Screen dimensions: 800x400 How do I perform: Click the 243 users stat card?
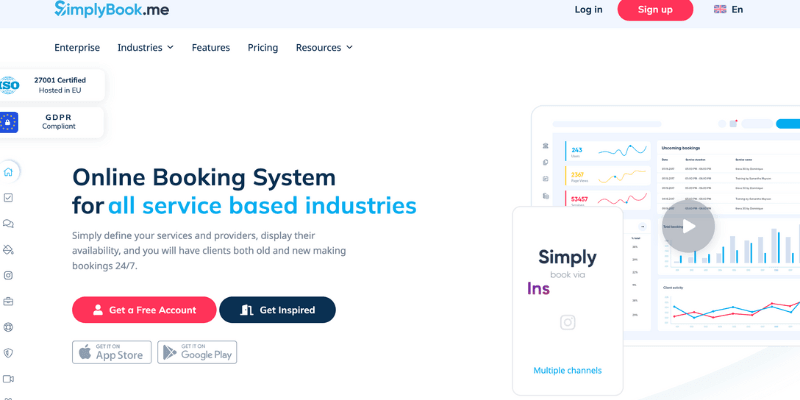point(608,151)
